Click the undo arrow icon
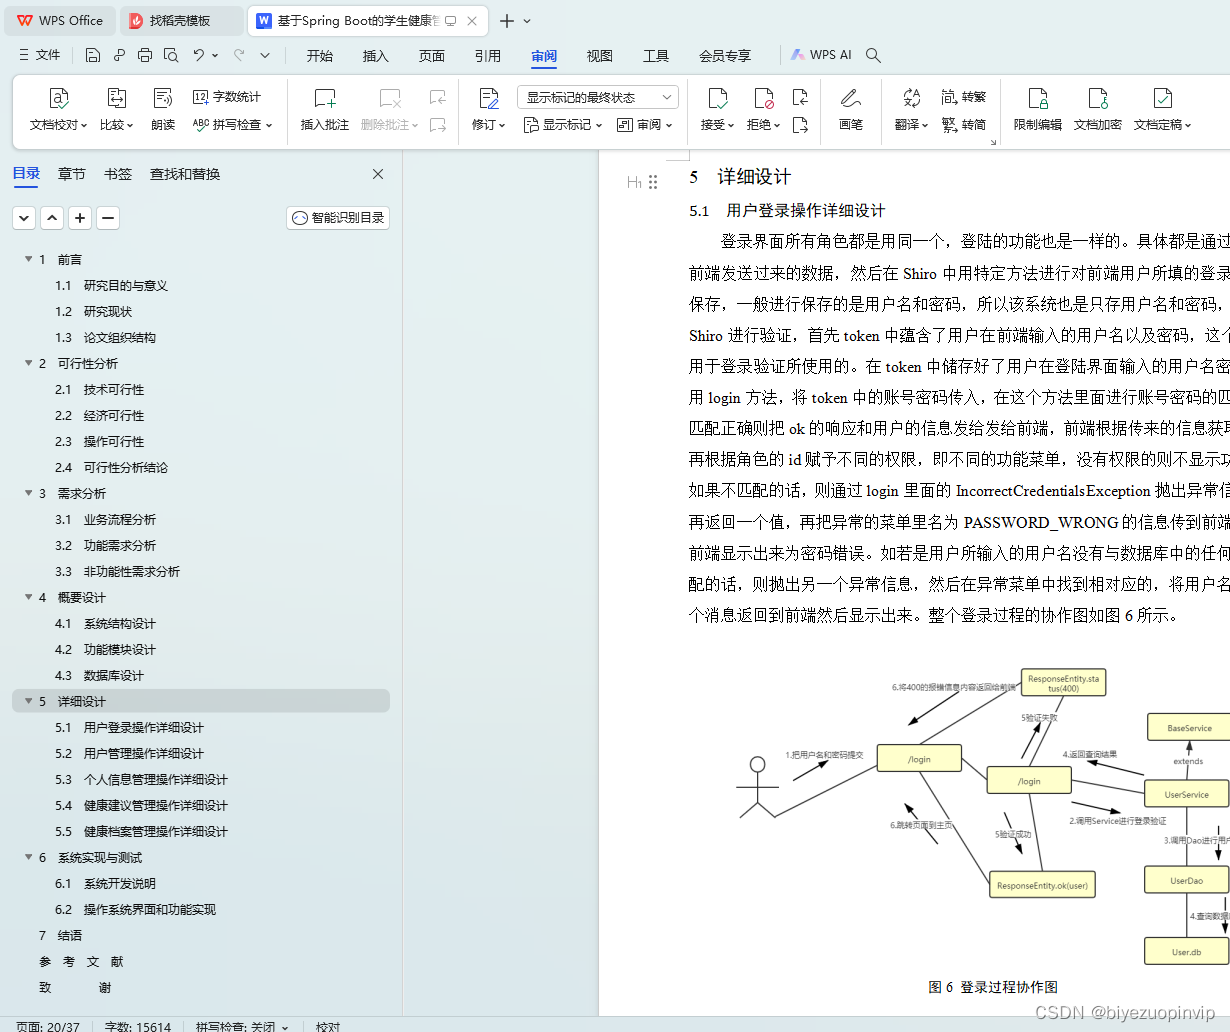1230x1032 pixels. point(199,55)
